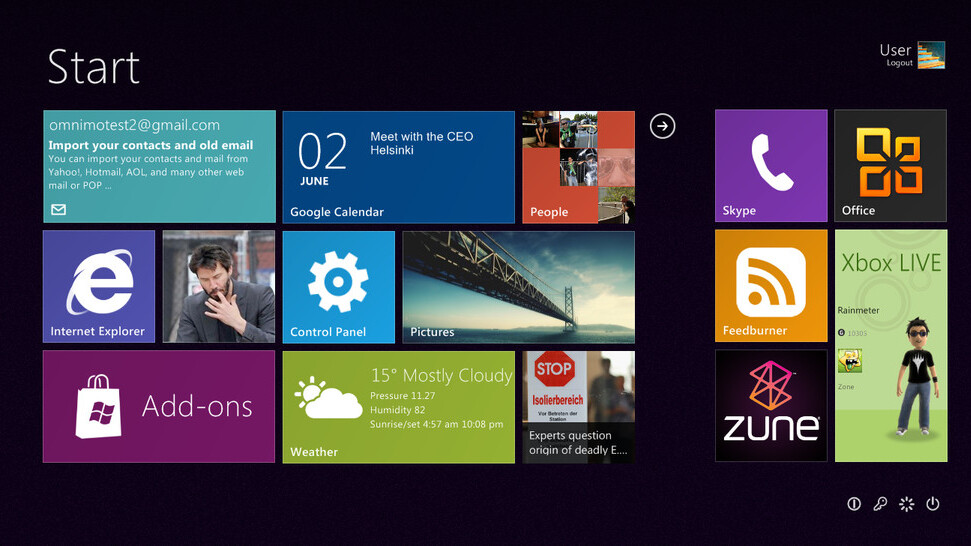
Task: Open the Google Calendar tile
Action: pos(399,167)
